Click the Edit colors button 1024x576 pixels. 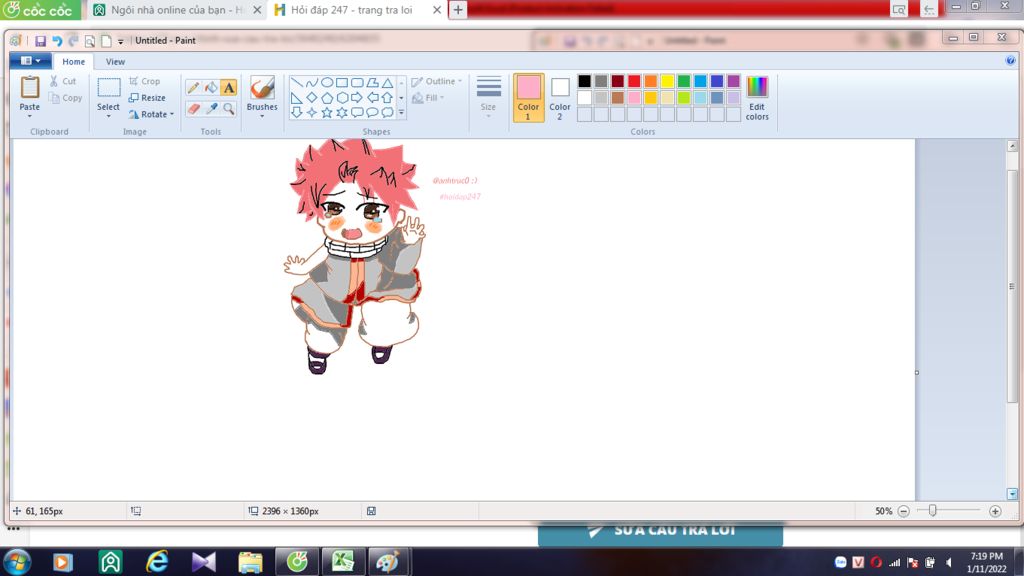tap(757, 98)
